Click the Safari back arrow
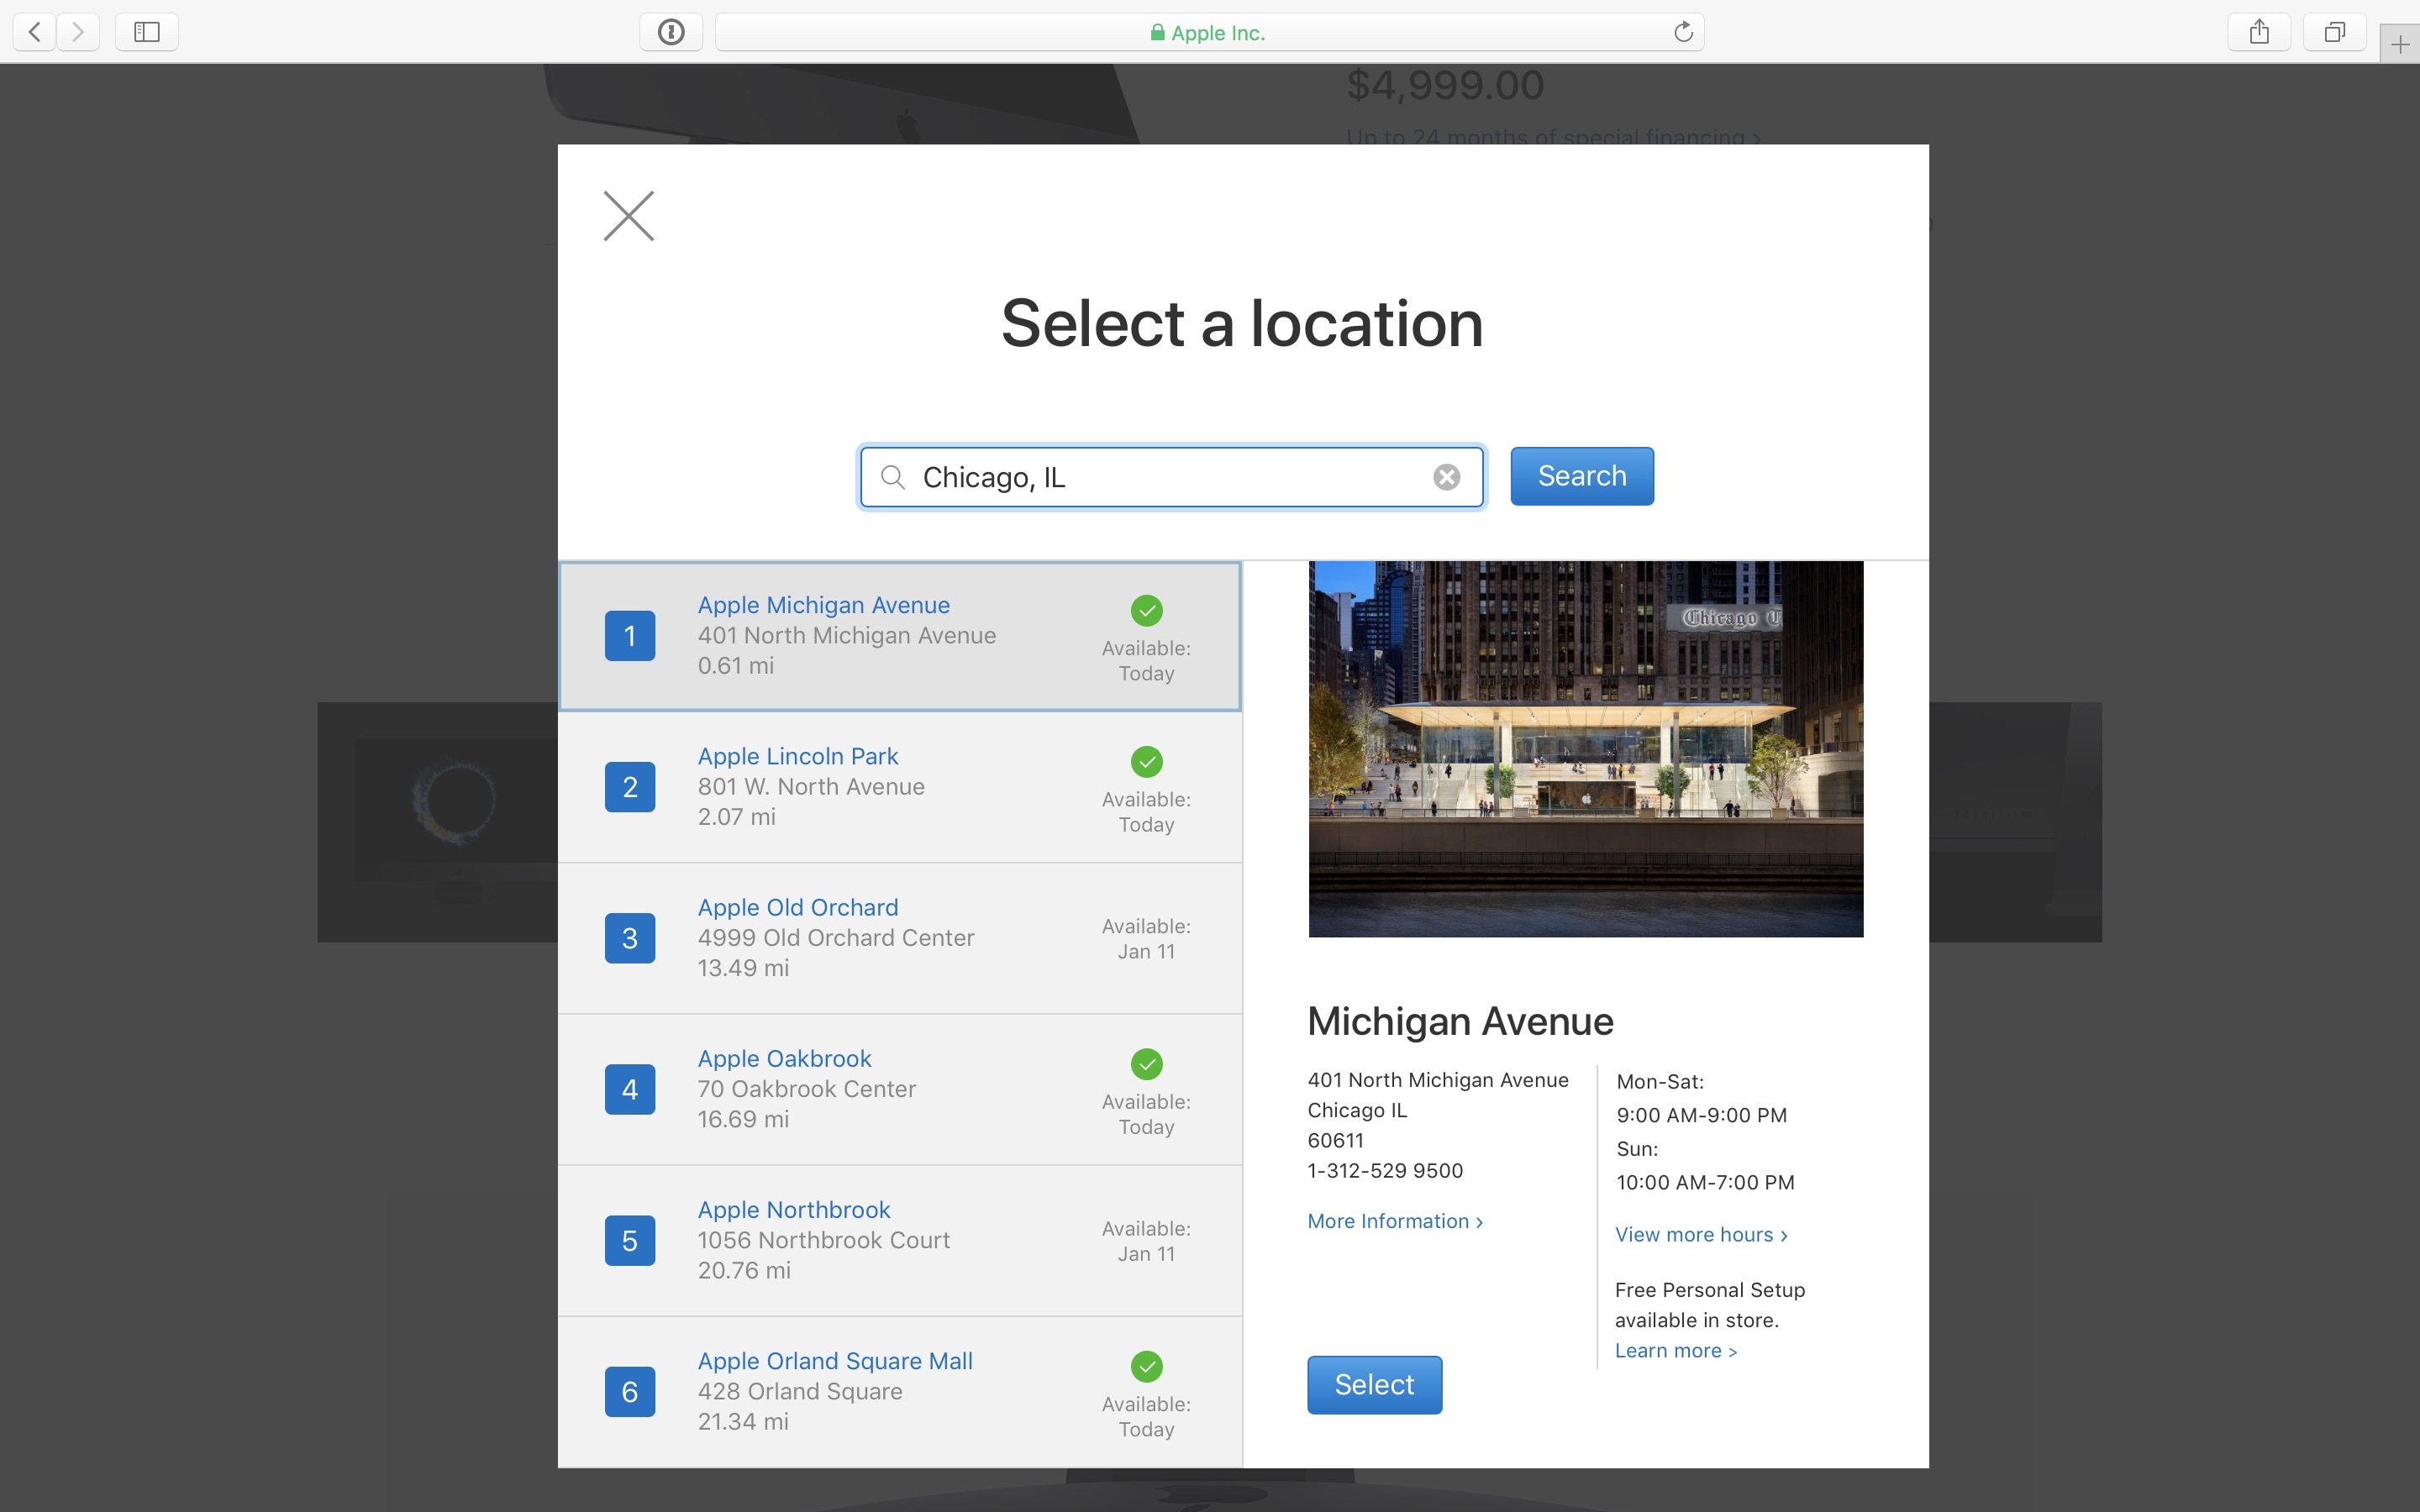This screenshot has width=2420, height=1512. pyautogui.click(x=34, y=32)
